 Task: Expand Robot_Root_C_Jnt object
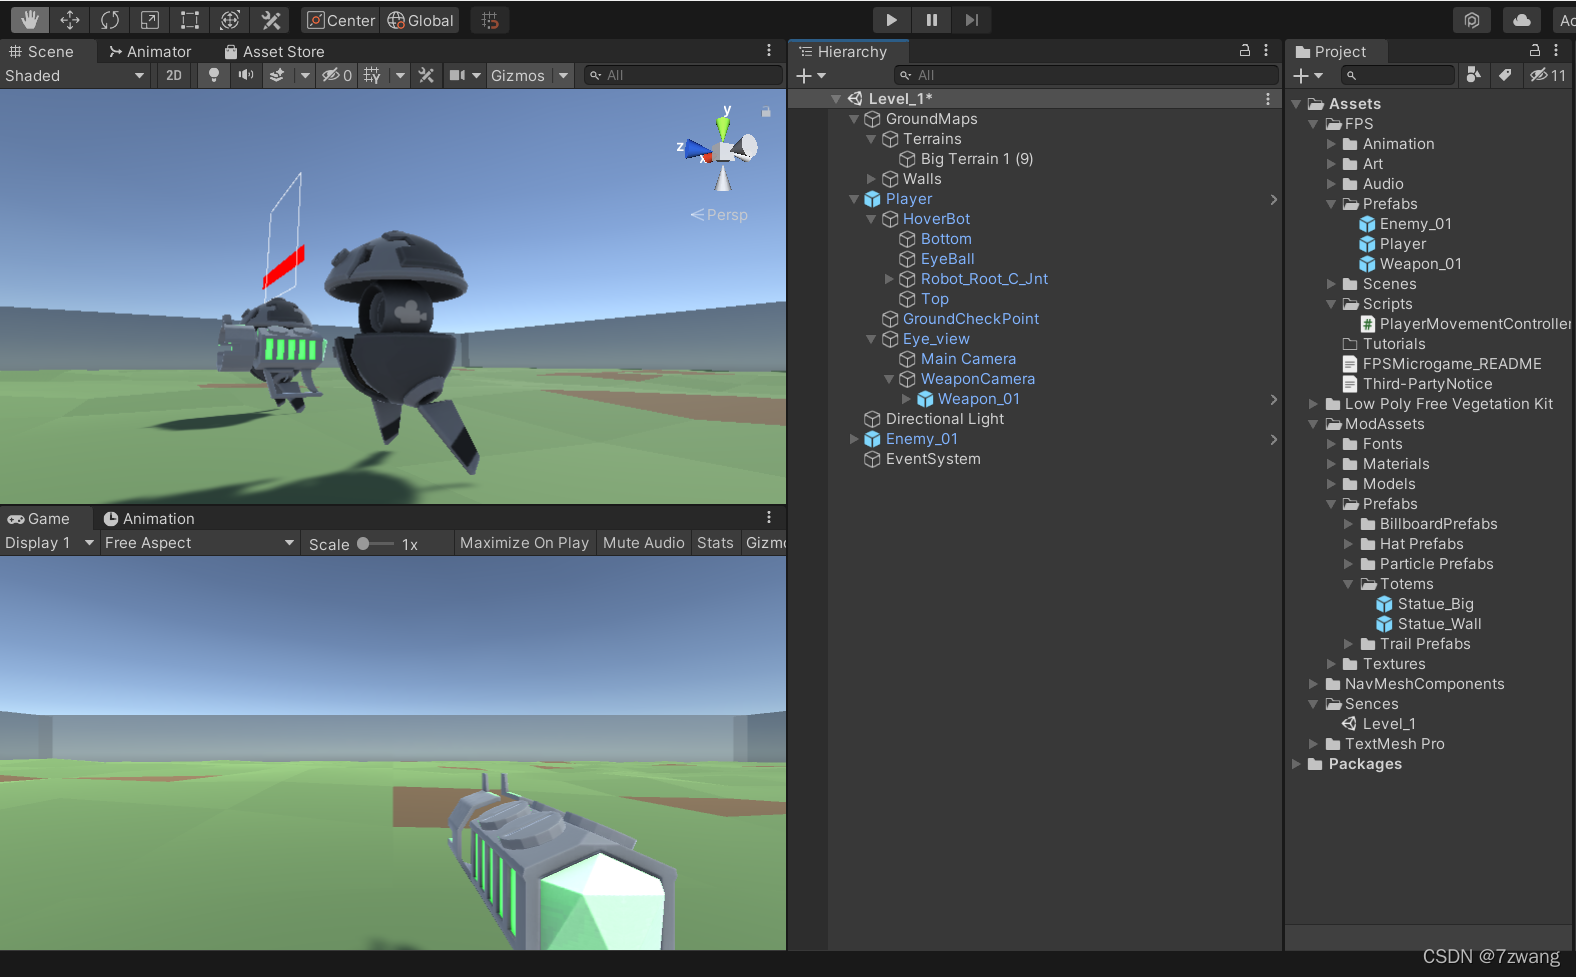click(889, 279)
